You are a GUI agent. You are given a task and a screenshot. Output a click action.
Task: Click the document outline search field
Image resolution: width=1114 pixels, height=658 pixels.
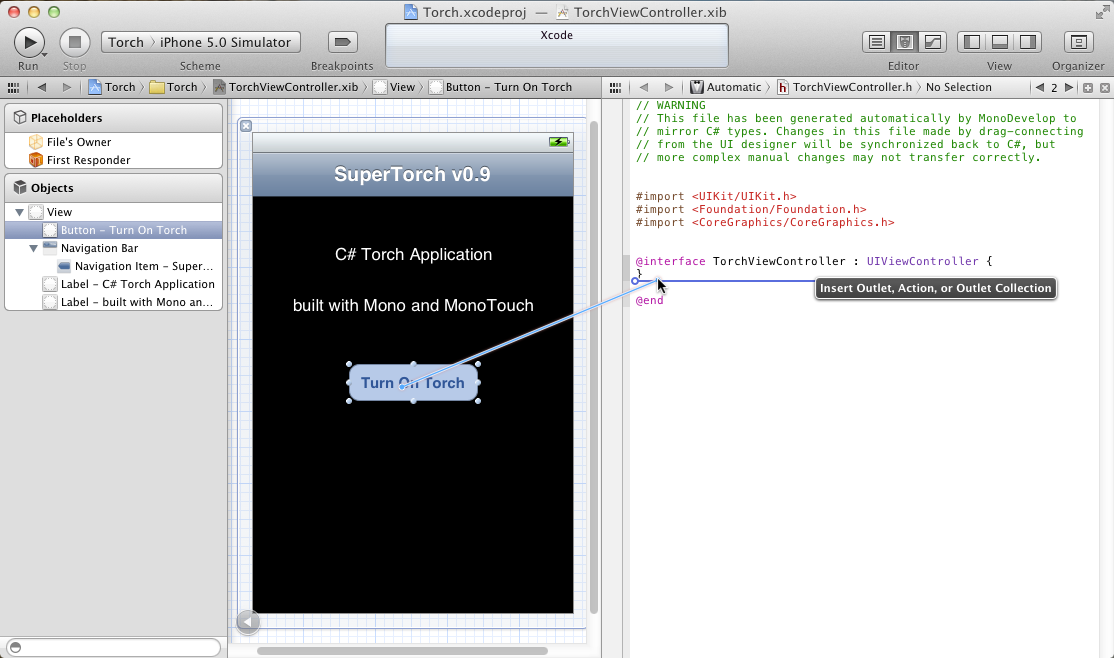click(113, 647)
